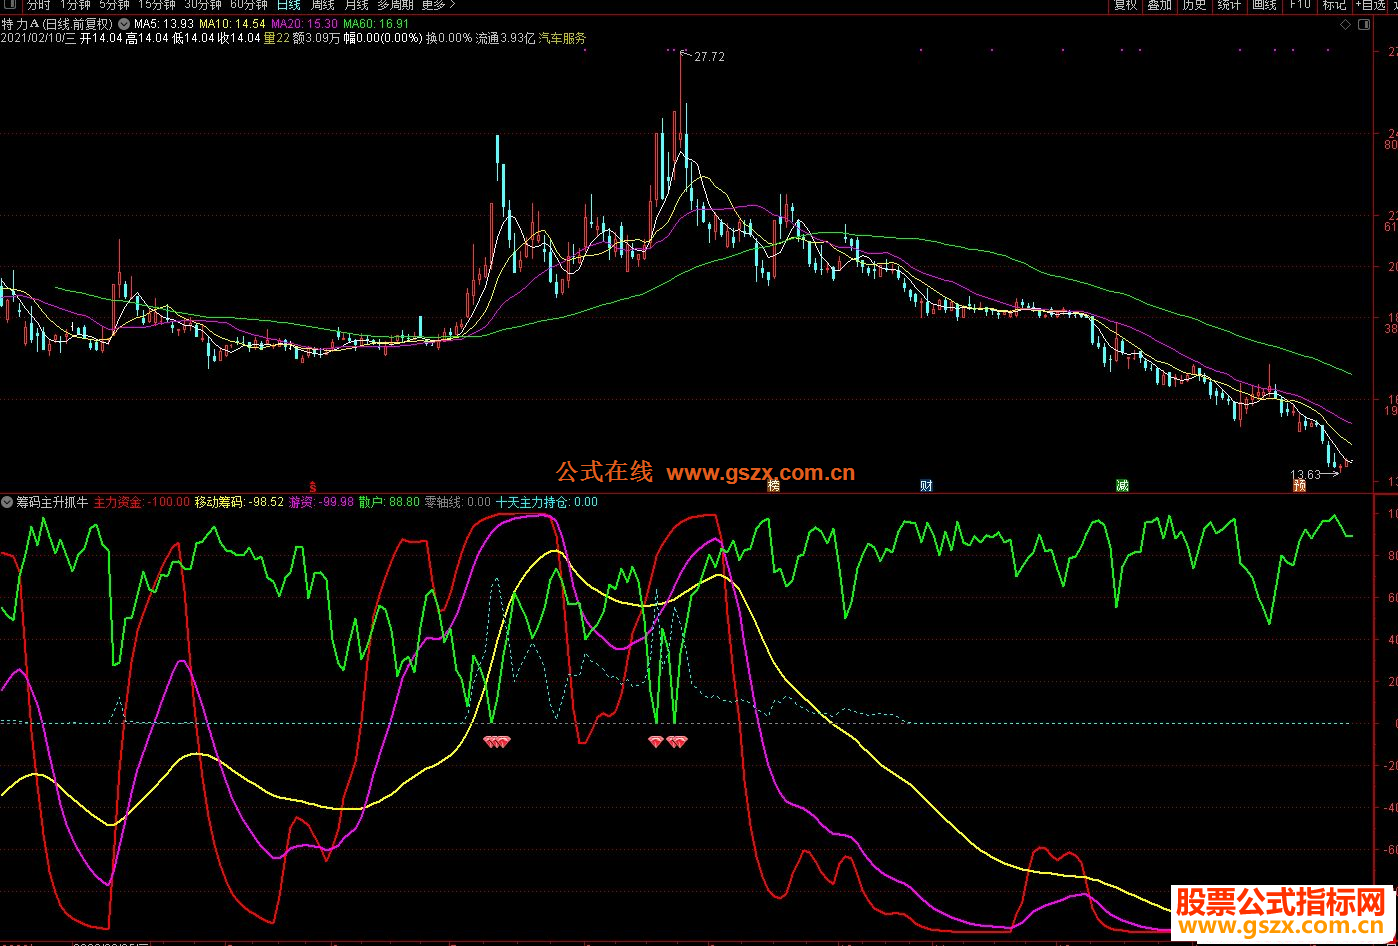This screenshot has width=1398, height=946.
Task: Open the F10 company info button
Action: point(1299,5)
